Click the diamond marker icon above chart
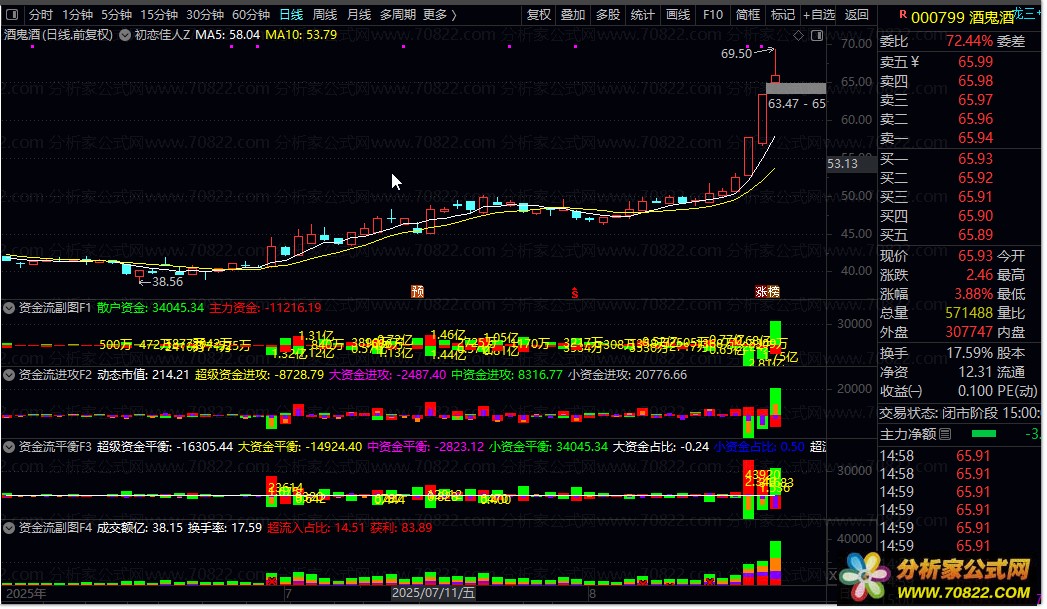The height and width of the screenshot is (609, 1047). pos(799,35)
